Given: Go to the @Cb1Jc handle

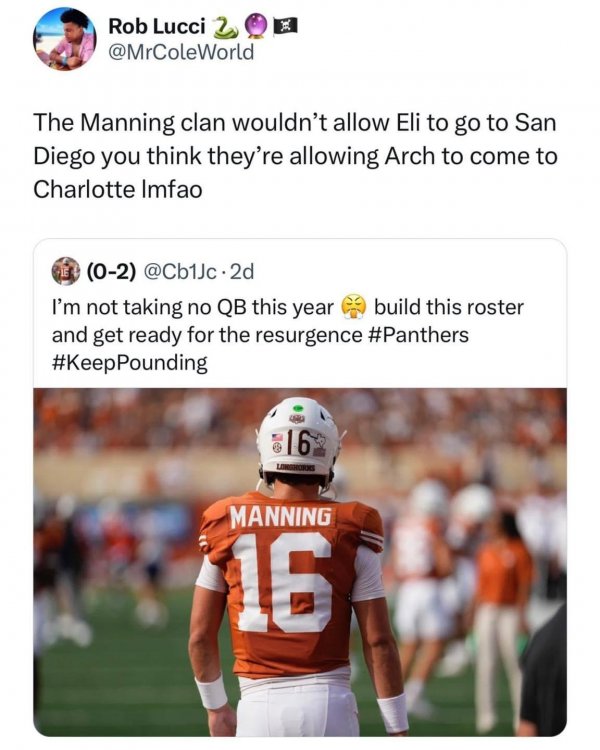Looking at the screenshot, I should pos(186,270).
